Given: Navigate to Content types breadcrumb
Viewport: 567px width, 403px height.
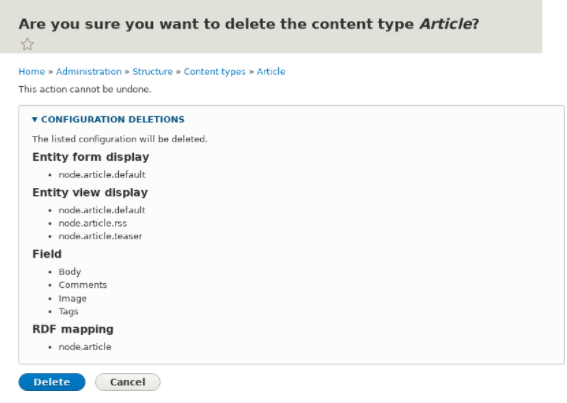Looking at the screenshot, I should (x=214, y=72).
